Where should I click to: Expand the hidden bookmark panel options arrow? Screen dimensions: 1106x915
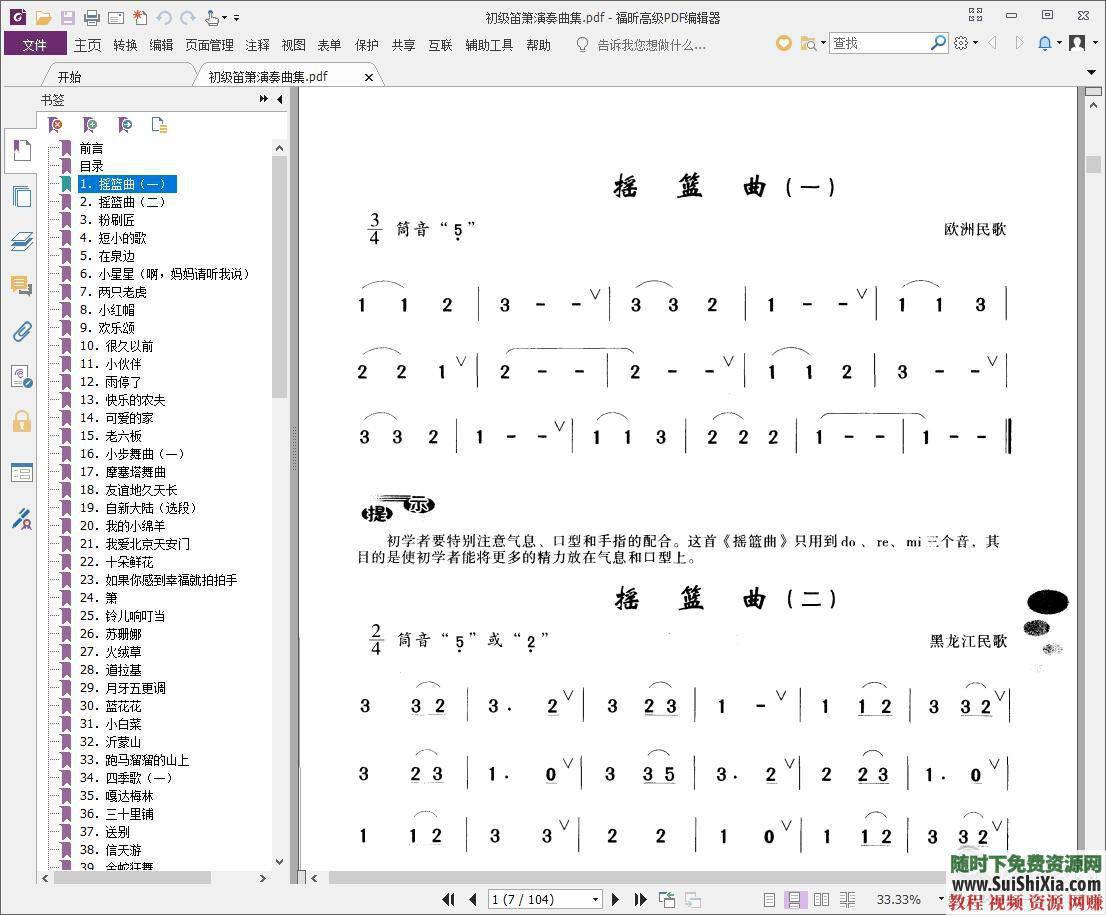262,99
